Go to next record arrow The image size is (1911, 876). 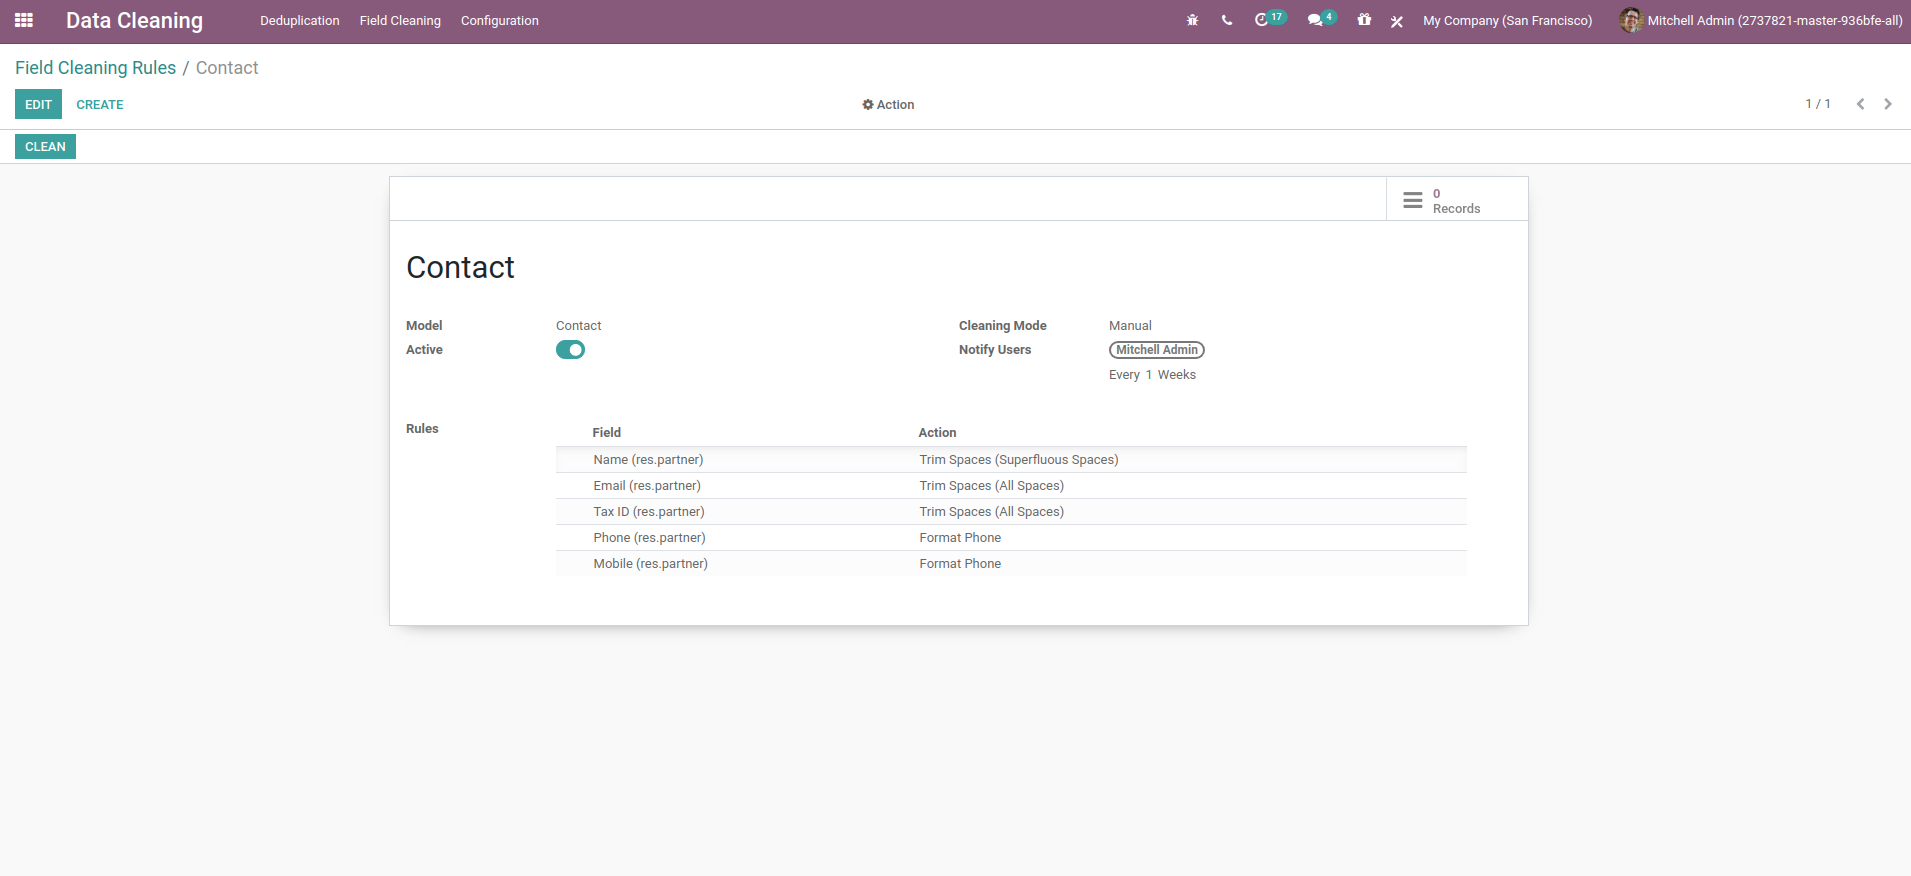(x=1888, y=104)
